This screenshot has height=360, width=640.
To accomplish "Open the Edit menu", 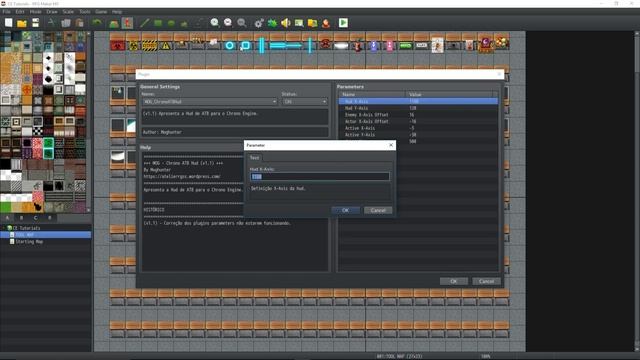I will [20, 12].
